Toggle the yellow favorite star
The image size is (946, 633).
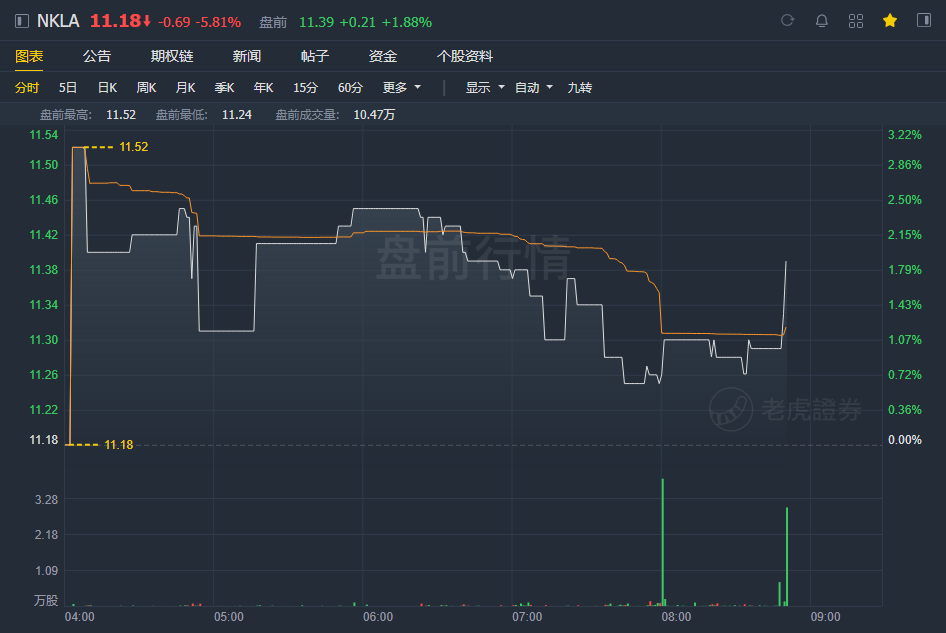tap(889, 21)
